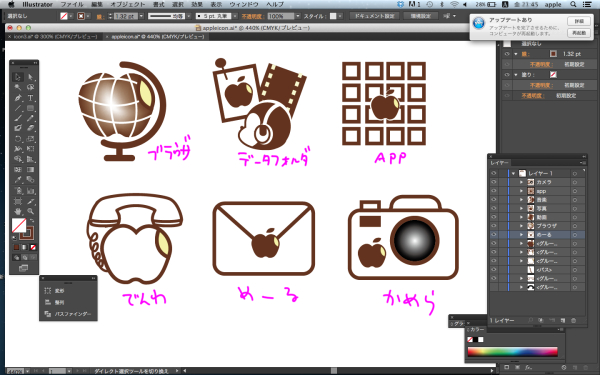This screenshot has width=600, height=375.
Task: Click the brown stroke swatch in toolbox
Action: tap(27, 233)
